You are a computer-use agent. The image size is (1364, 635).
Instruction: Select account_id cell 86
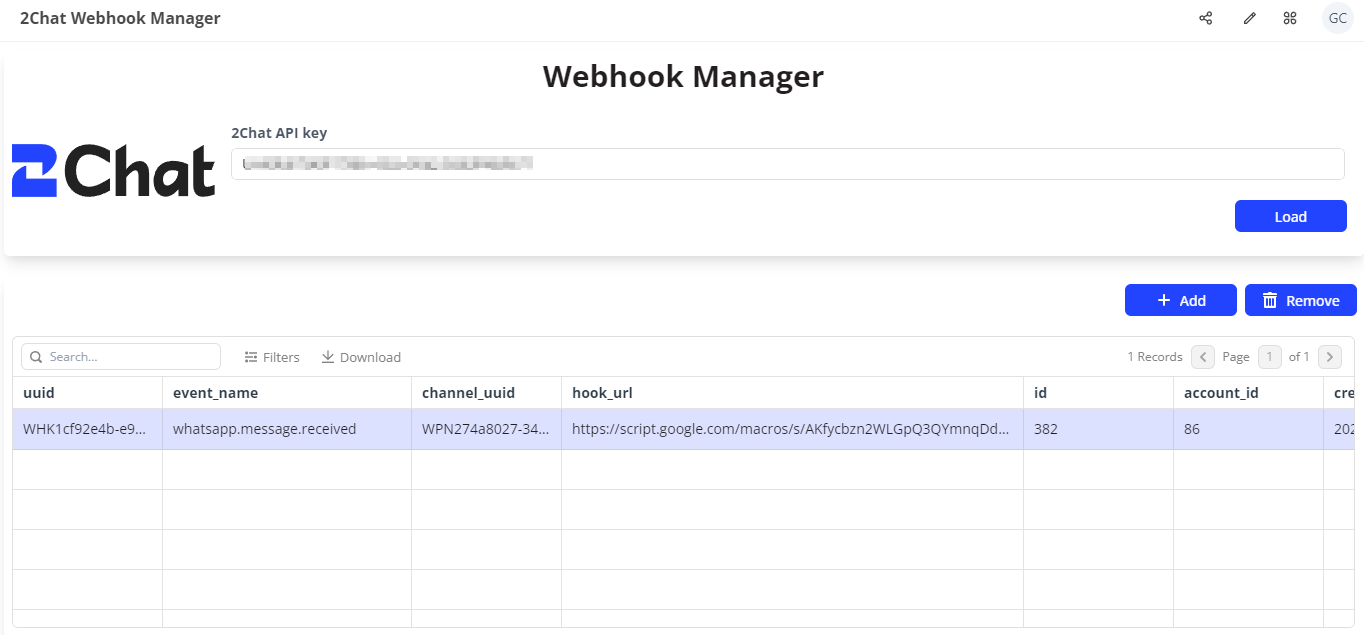tap(1248, 429)
